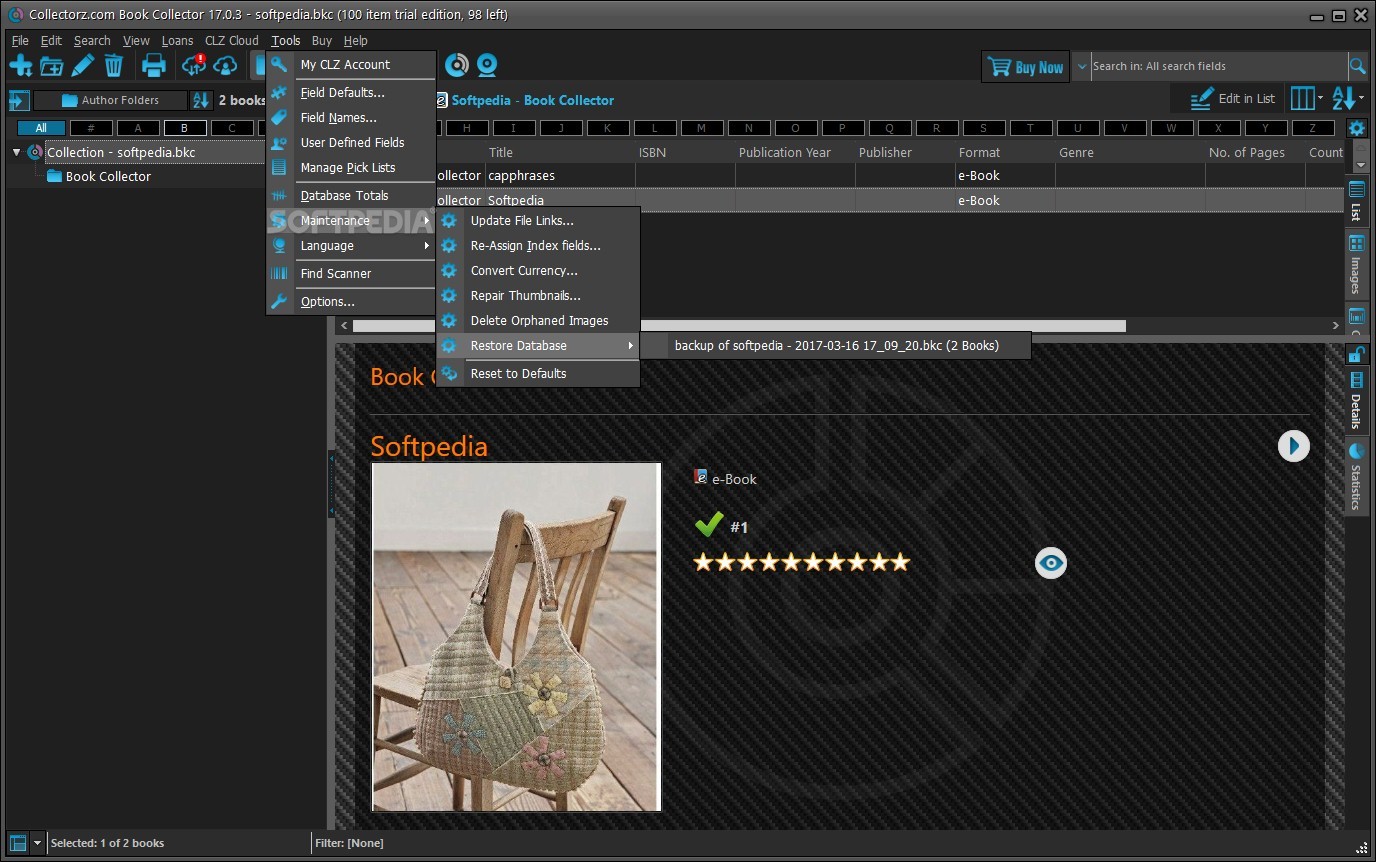Click the barcode icon beside Find Scanner
Screen dimensions: 1376x862
point(279,274)
